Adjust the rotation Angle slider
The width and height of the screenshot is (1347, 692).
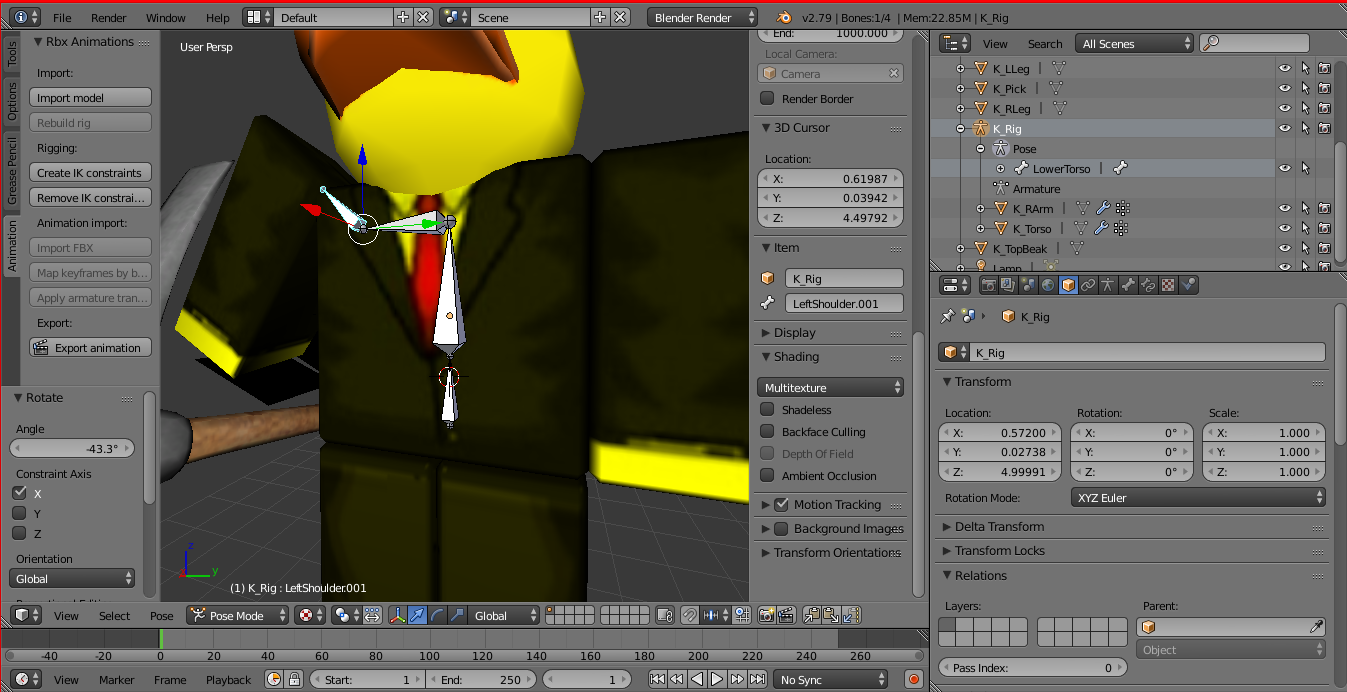tap(72, 448)
